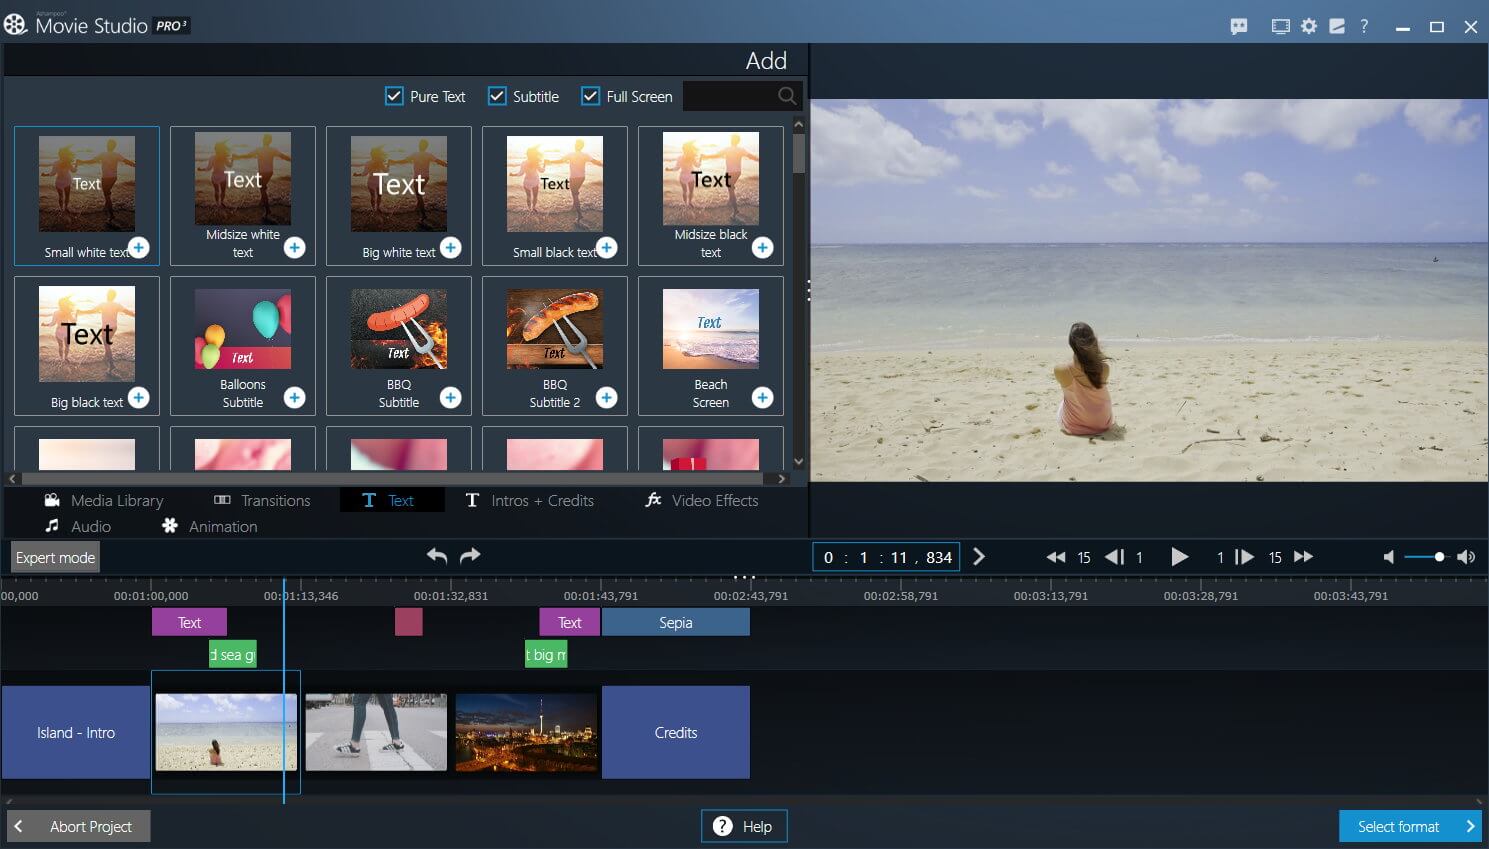Toggle the Full Screen checkbox off
Image resolution: width=1489 pixels, height=849 pixels.
[589, 95]
